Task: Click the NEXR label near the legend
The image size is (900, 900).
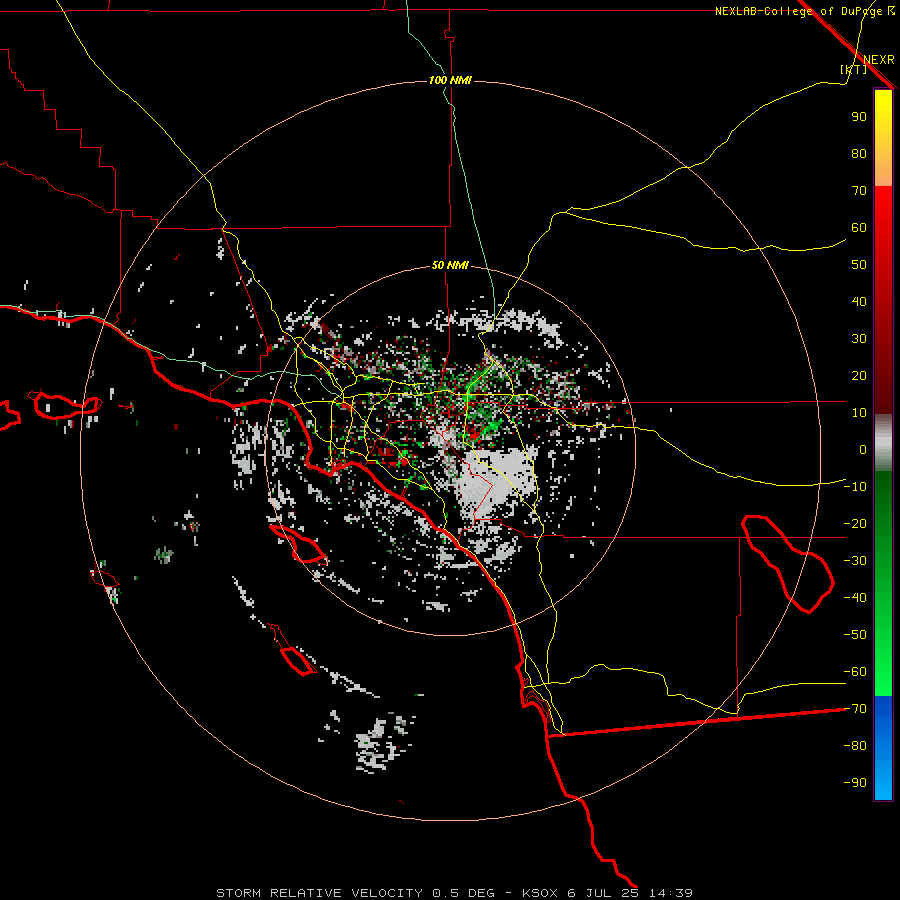Action: coord(879,60)
